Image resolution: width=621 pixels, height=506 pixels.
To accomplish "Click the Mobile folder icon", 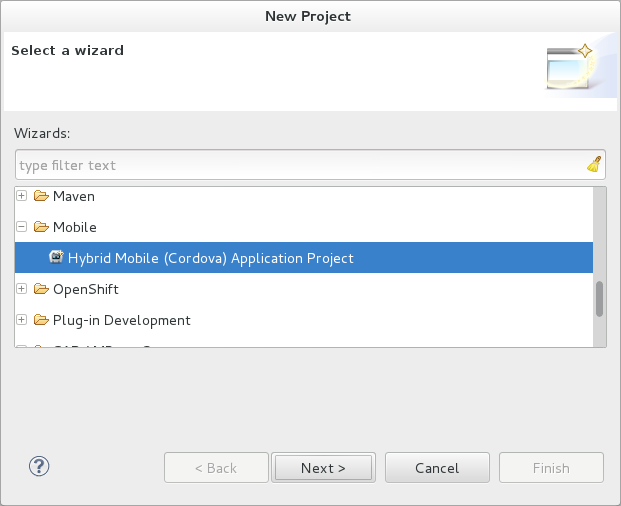I will (x=41, y=227).
